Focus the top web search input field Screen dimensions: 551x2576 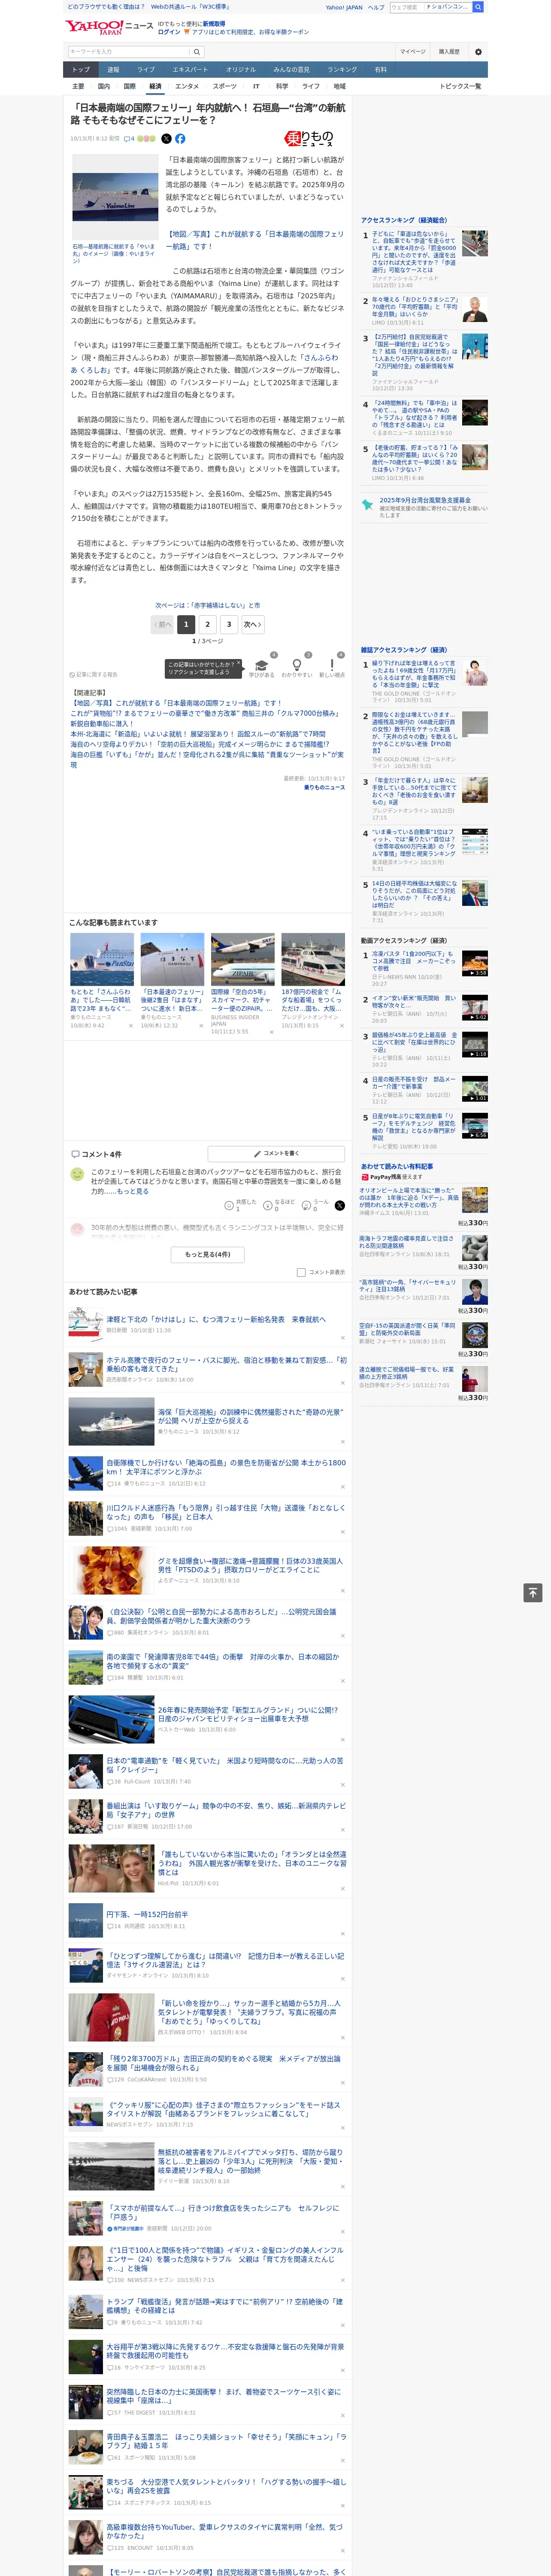(x=431, y=7)
